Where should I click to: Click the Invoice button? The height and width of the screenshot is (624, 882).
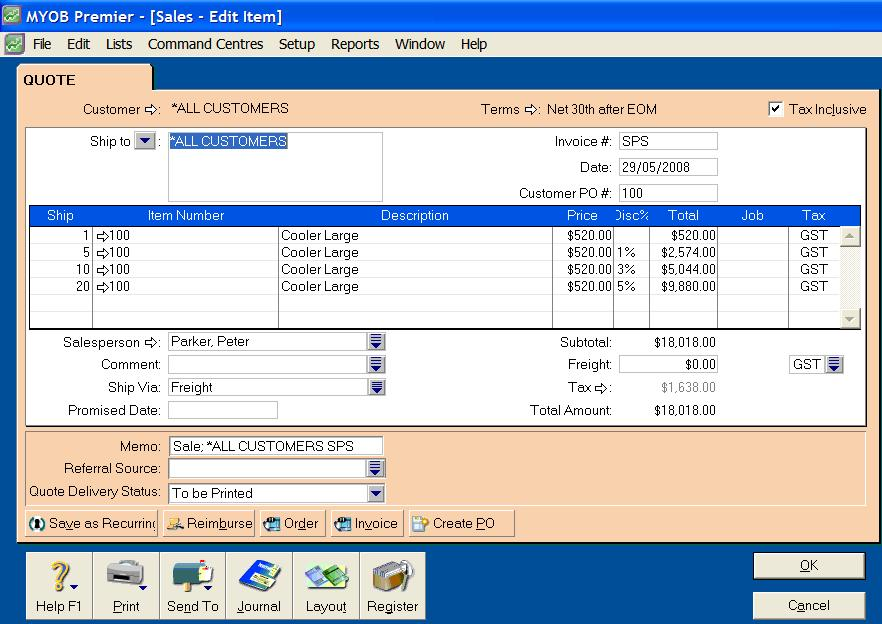tap(367, 523)
